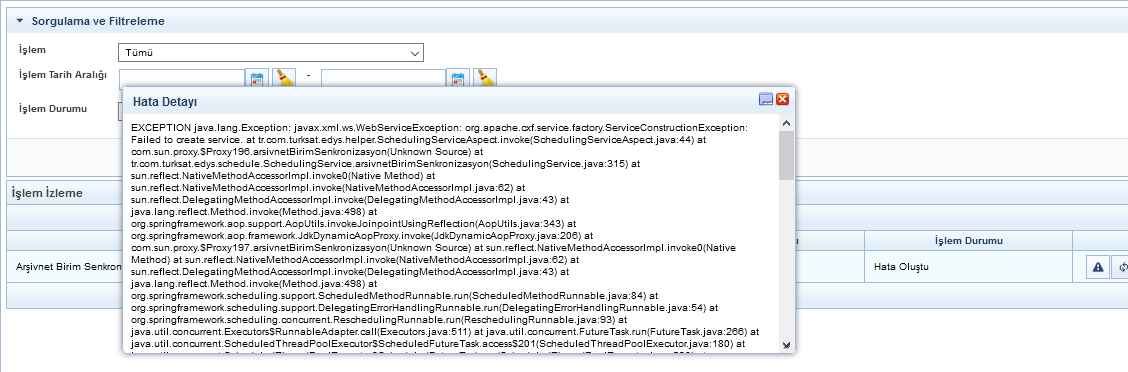Click the error detail scrollbar thumb
The image size is (1128, 372).
(x=786, y=155)
